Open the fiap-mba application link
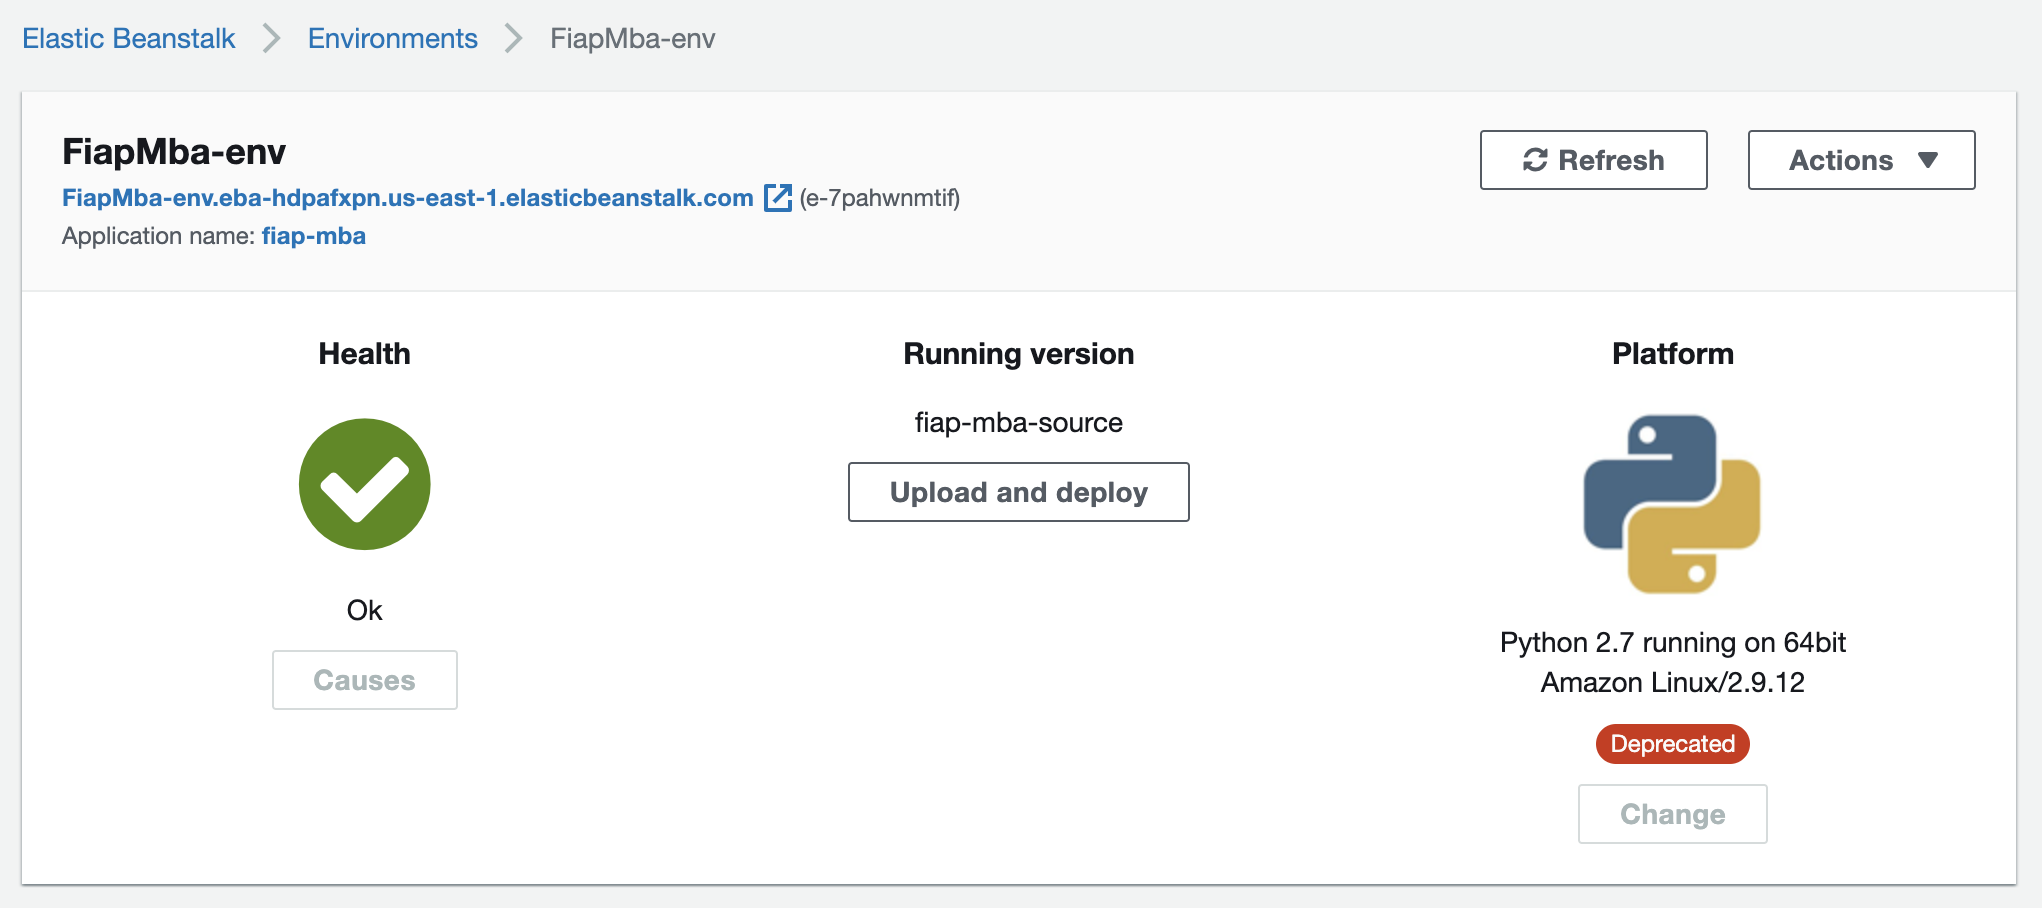The image size is (2042, 908). pos(314,236)
